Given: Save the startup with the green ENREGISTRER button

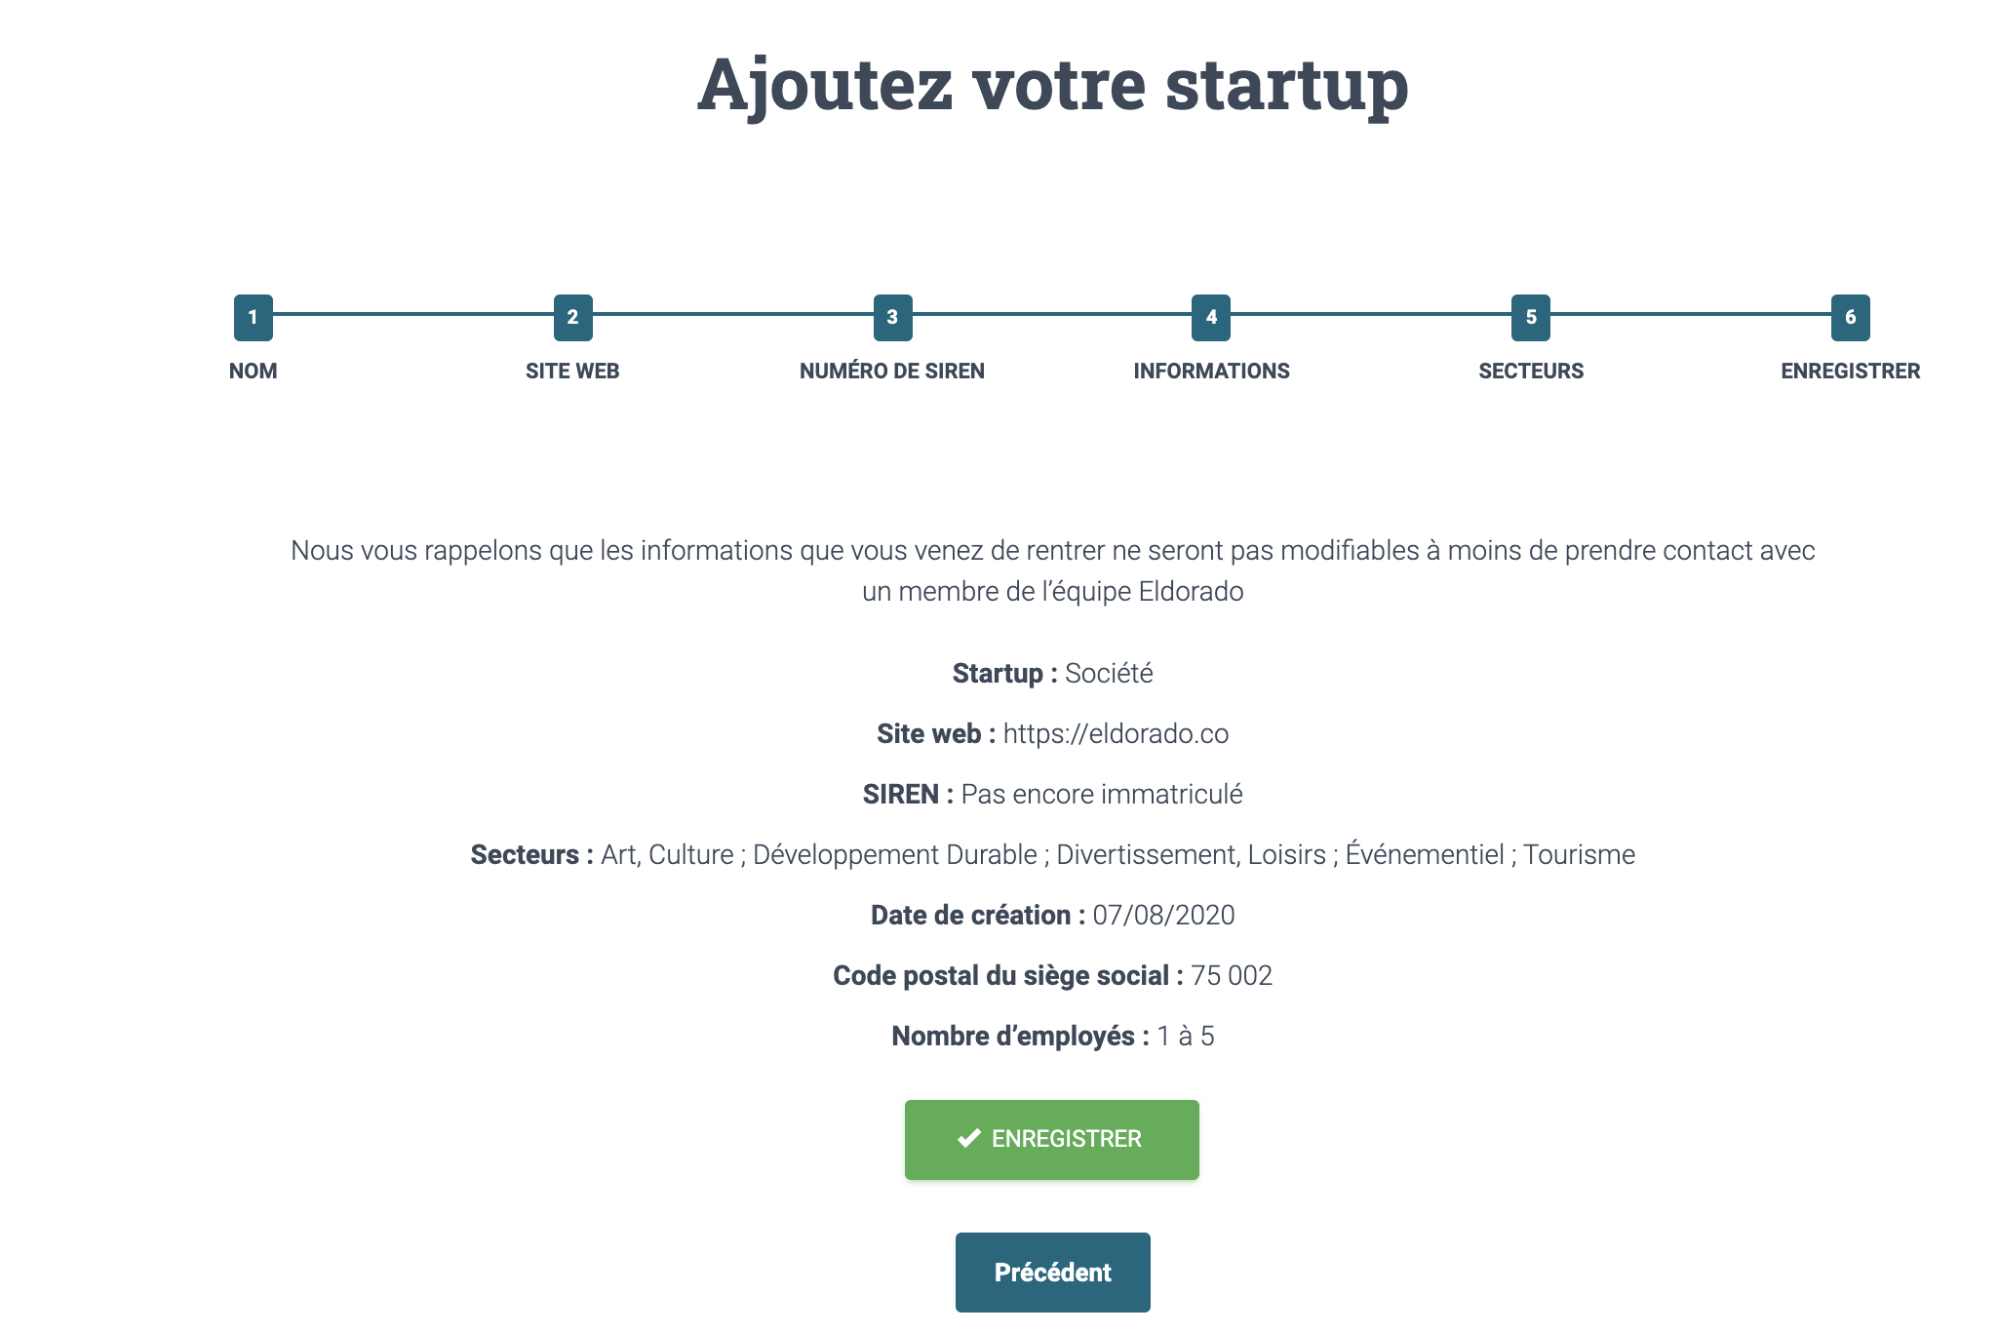Looking at the screenshot, I should (x=1051, y=1139).
